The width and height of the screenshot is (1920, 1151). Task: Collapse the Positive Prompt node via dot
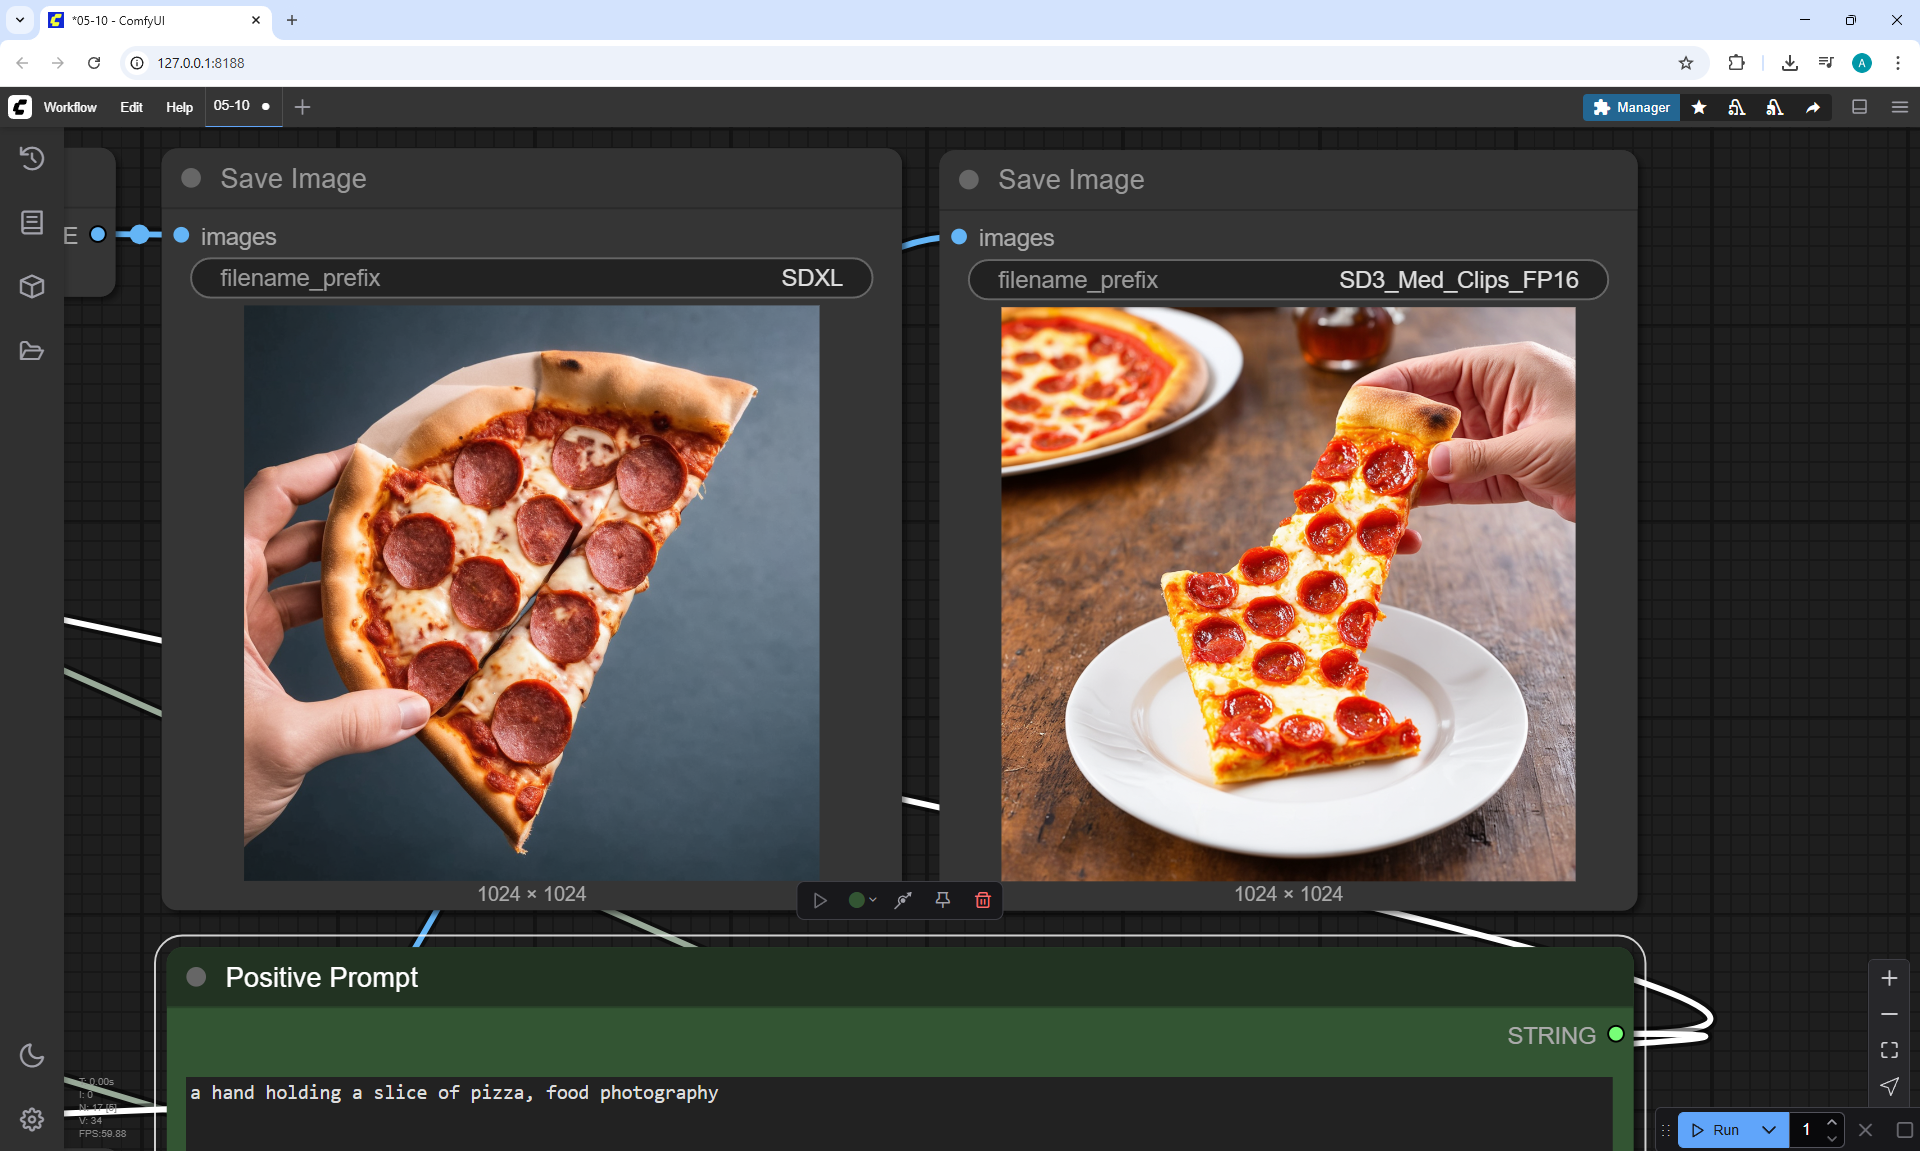[x=196, y=977]
